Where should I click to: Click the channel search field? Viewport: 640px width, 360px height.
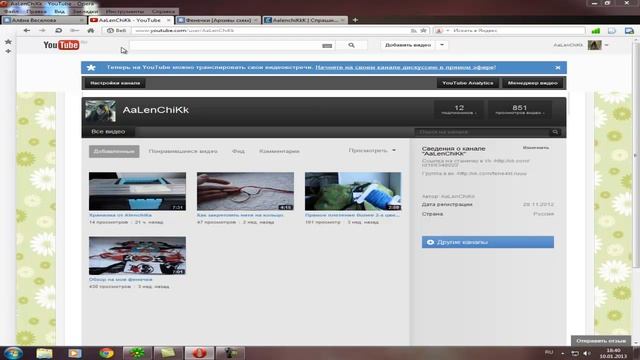(483, 132)
